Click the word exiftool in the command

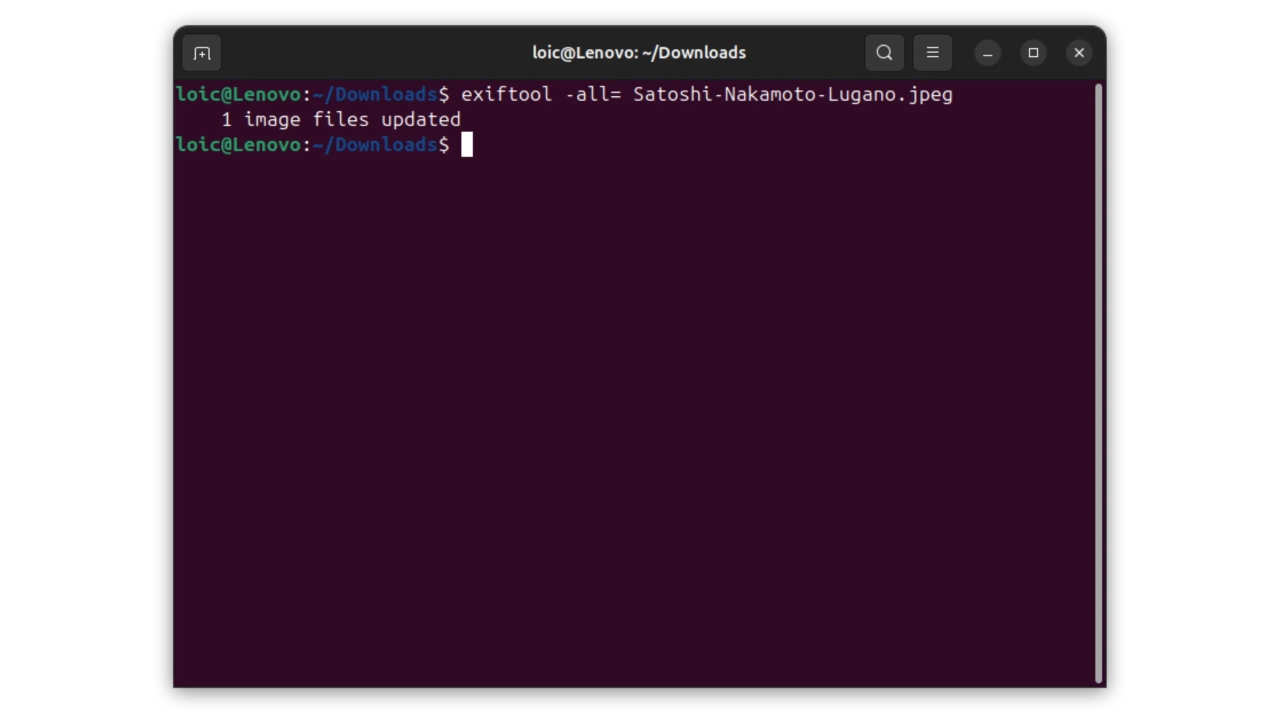click(506, 95)
